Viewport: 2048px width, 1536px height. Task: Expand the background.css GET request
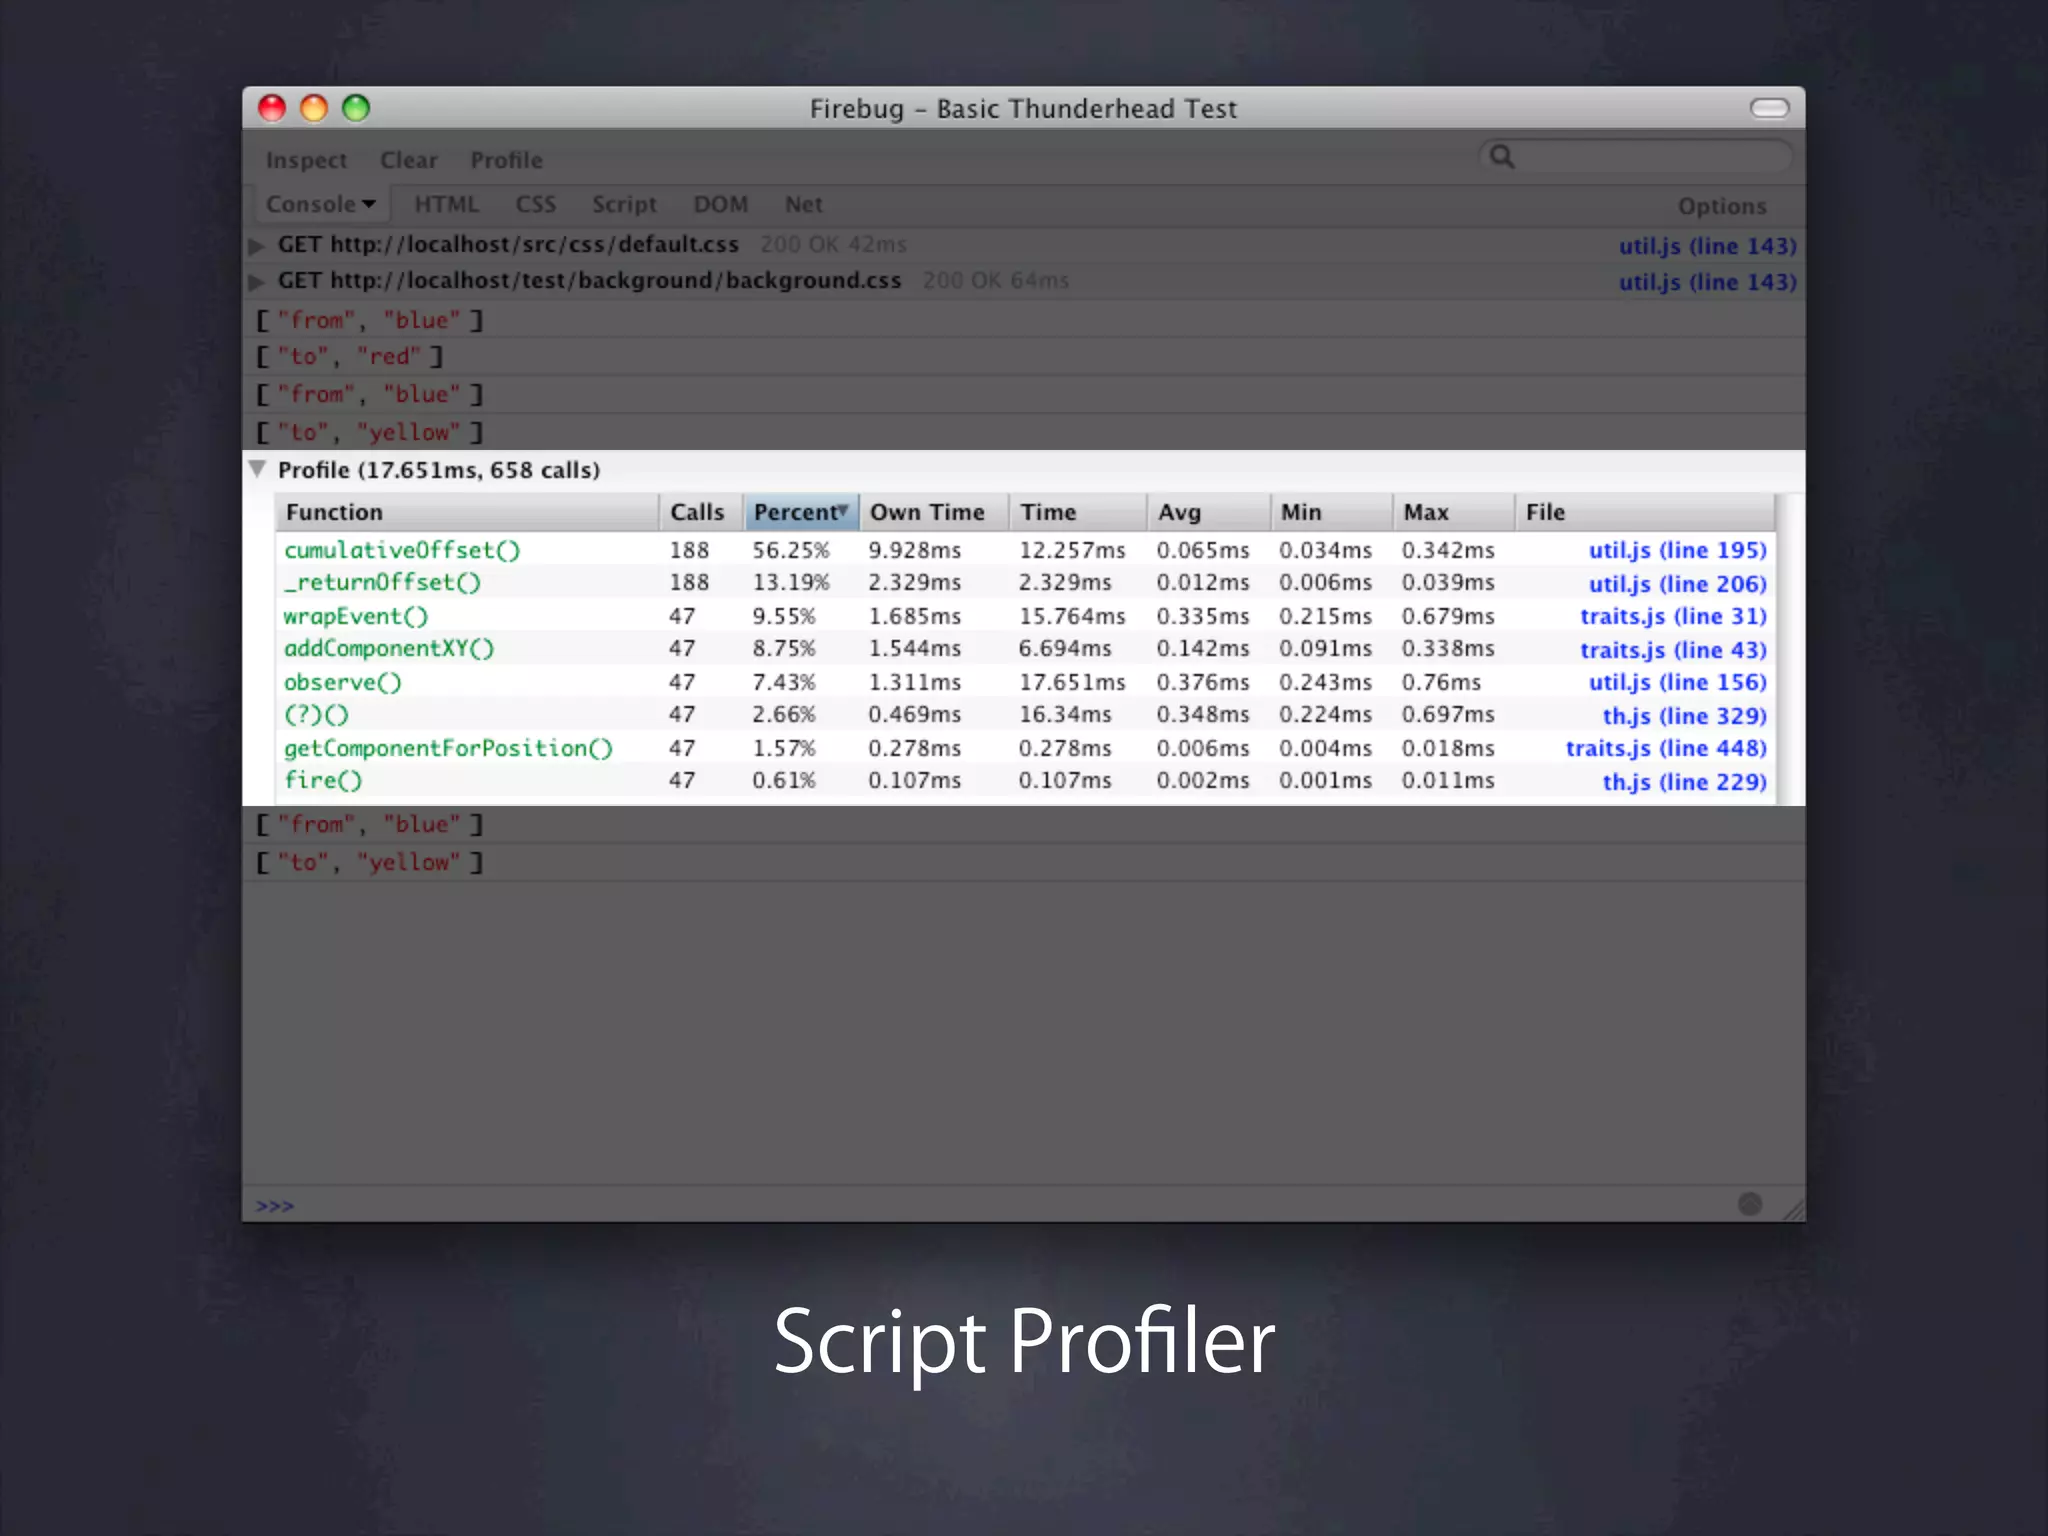(257, 281)
